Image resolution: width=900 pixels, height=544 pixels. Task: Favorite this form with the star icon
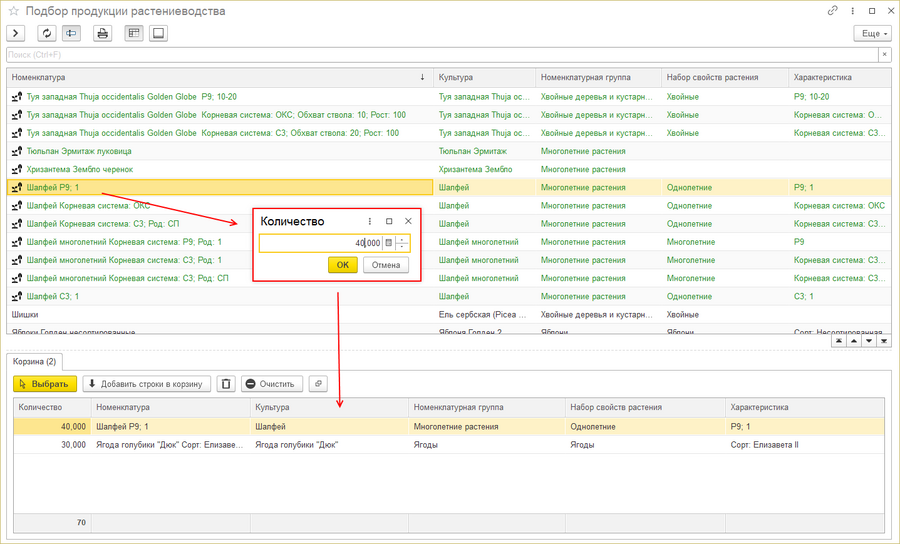[x=13, y=11]
